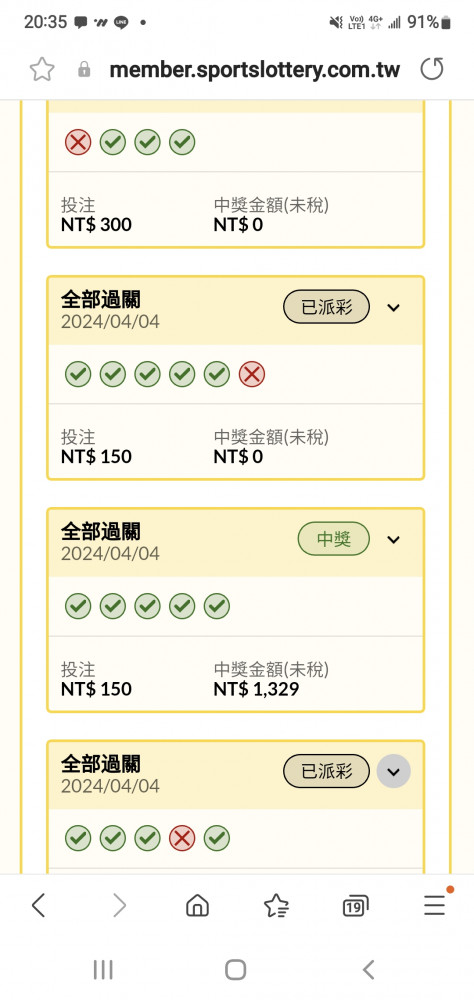
Task: Open the tab switcher showing 19 tabs
Action: tap(355, 906)
